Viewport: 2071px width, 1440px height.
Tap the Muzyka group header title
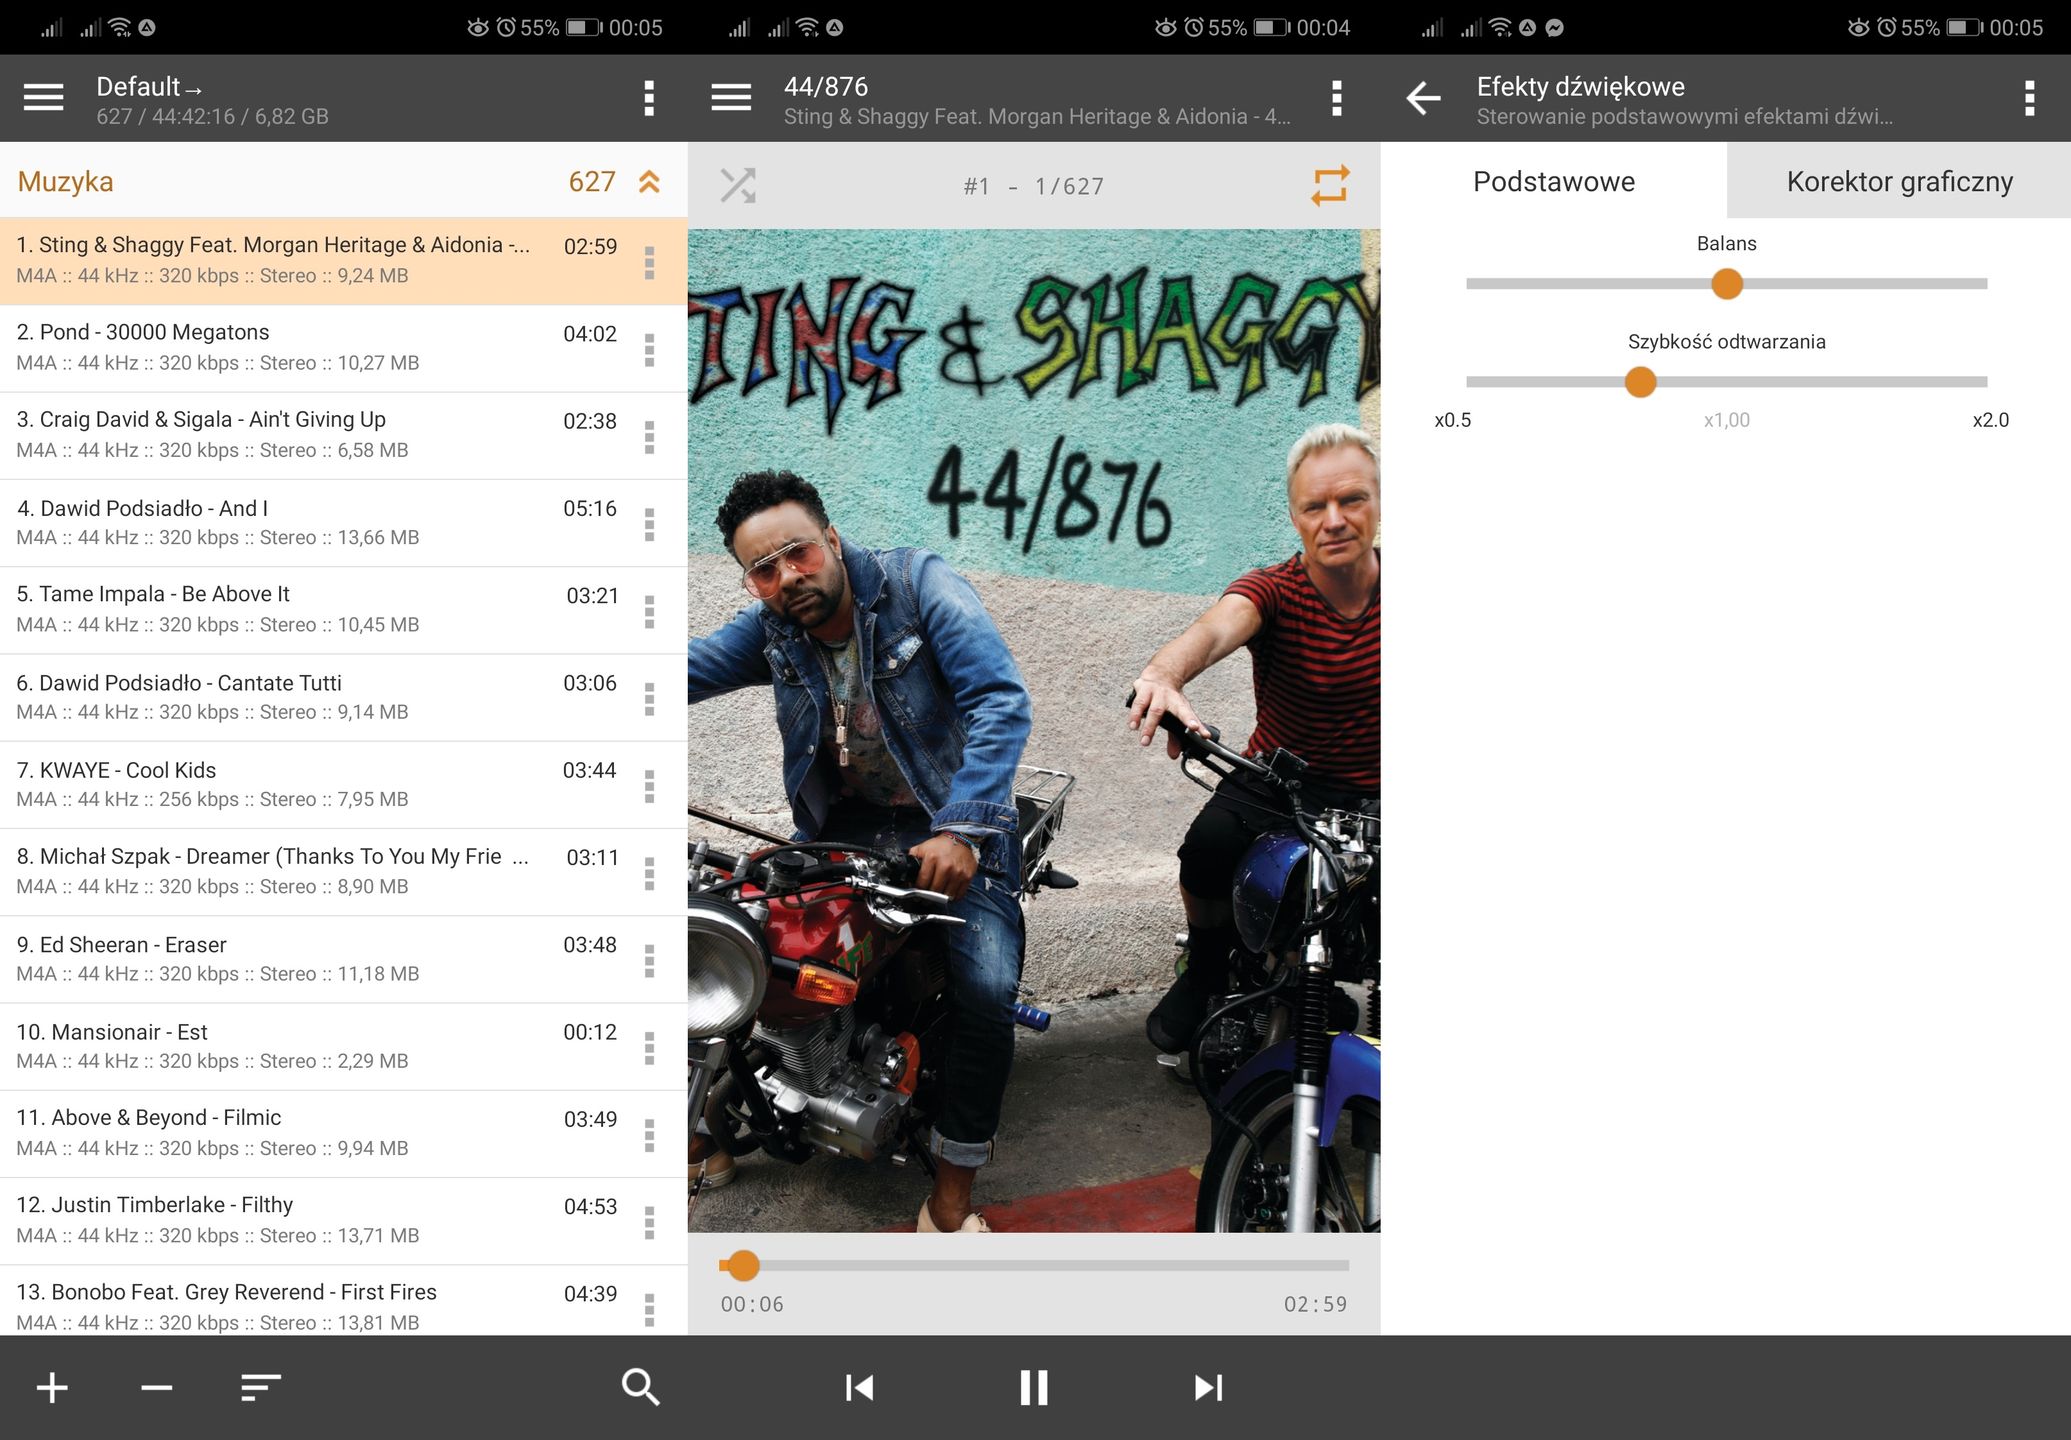pos(65,182)
